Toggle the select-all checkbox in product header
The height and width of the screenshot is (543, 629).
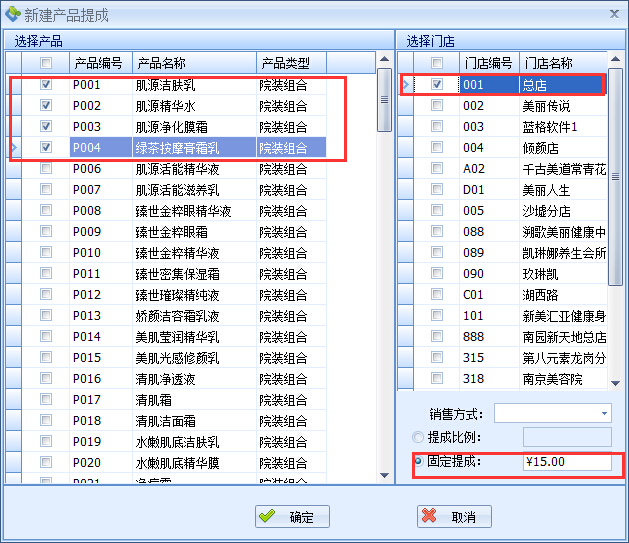tap(46, 63)
